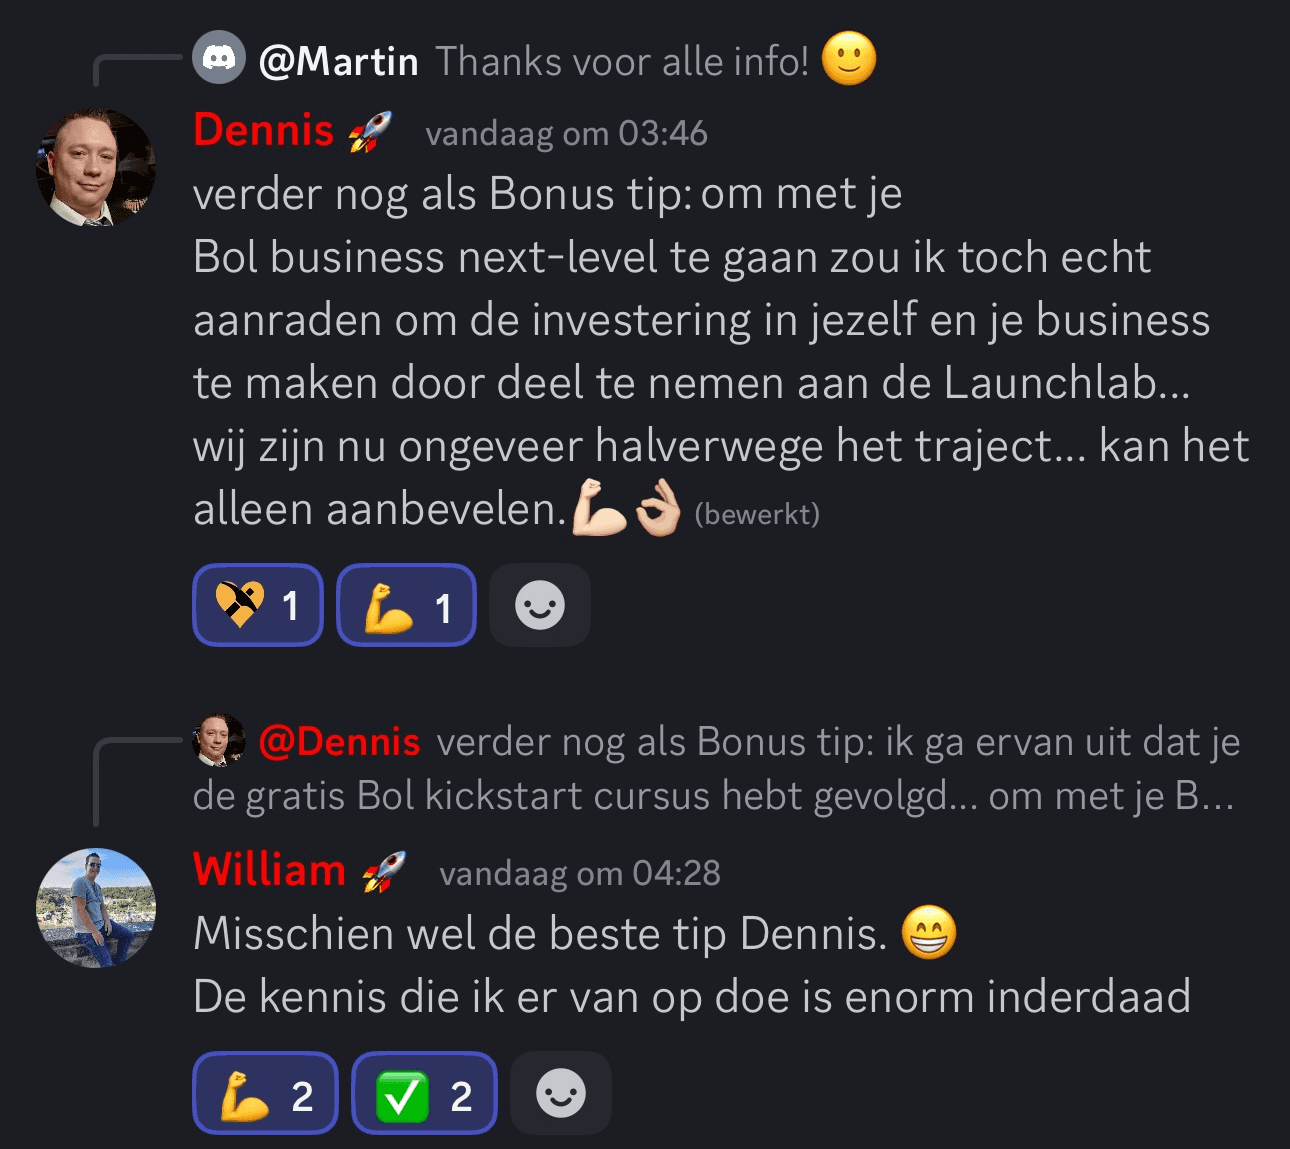This screenshot has width=1290, height=1149.
Task: Toggle the green check mark reaction
Action: pyautogui.click(x=424, y=1093)
